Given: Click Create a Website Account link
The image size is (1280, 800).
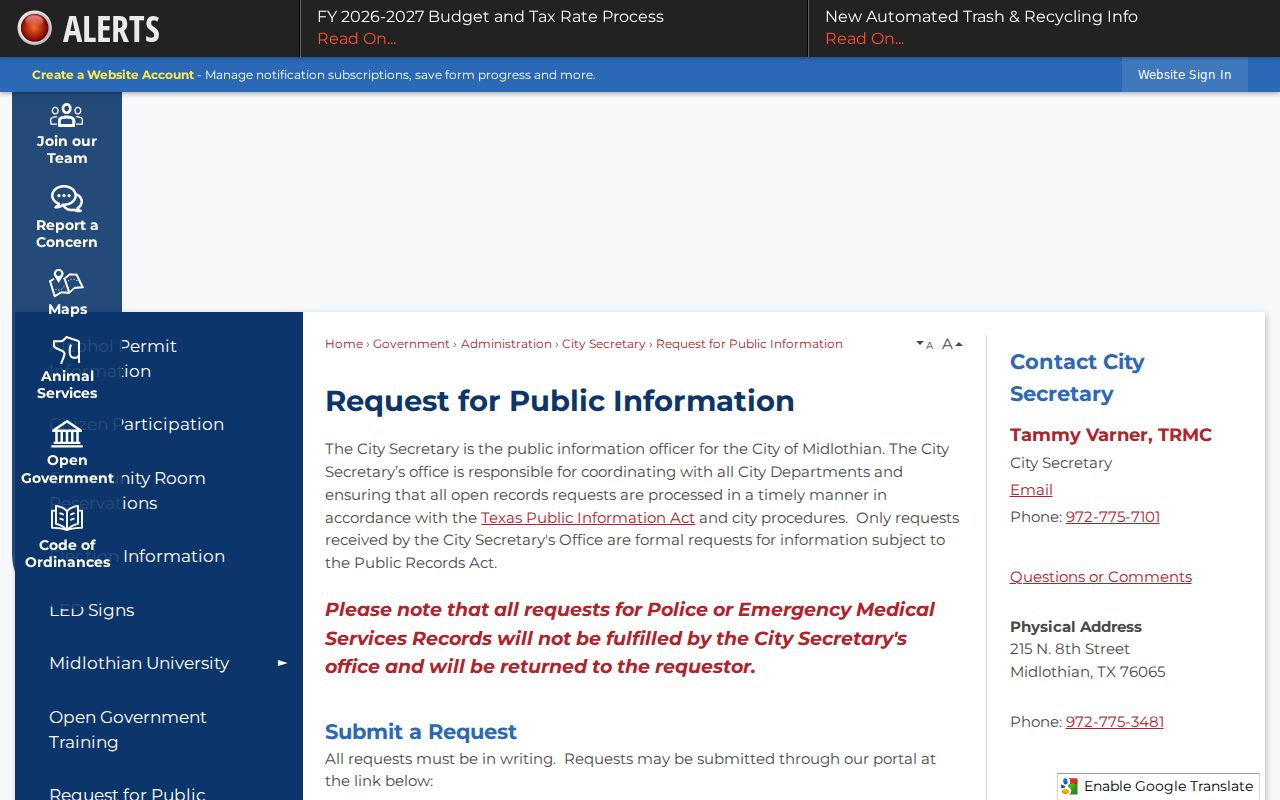Looking at the screenshot, I should 113,75.
